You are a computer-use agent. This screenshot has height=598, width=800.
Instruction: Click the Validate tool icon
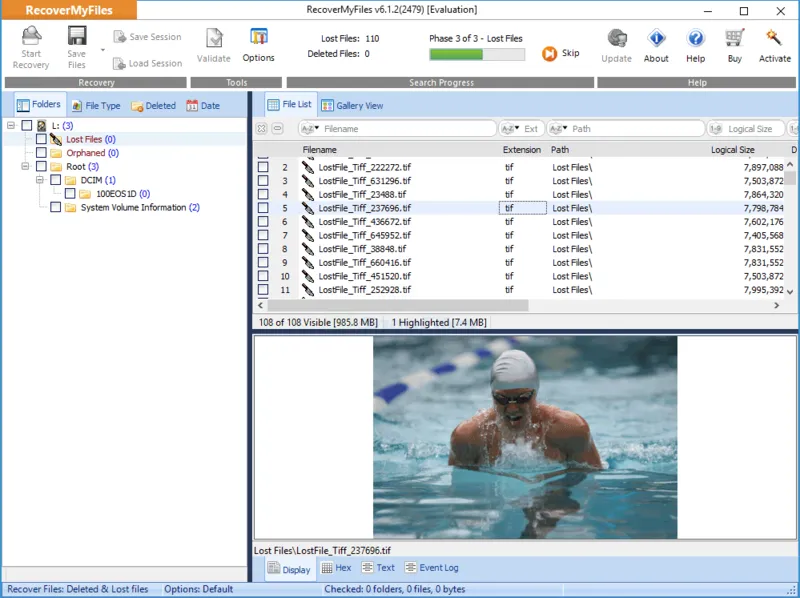pos(214,38)
